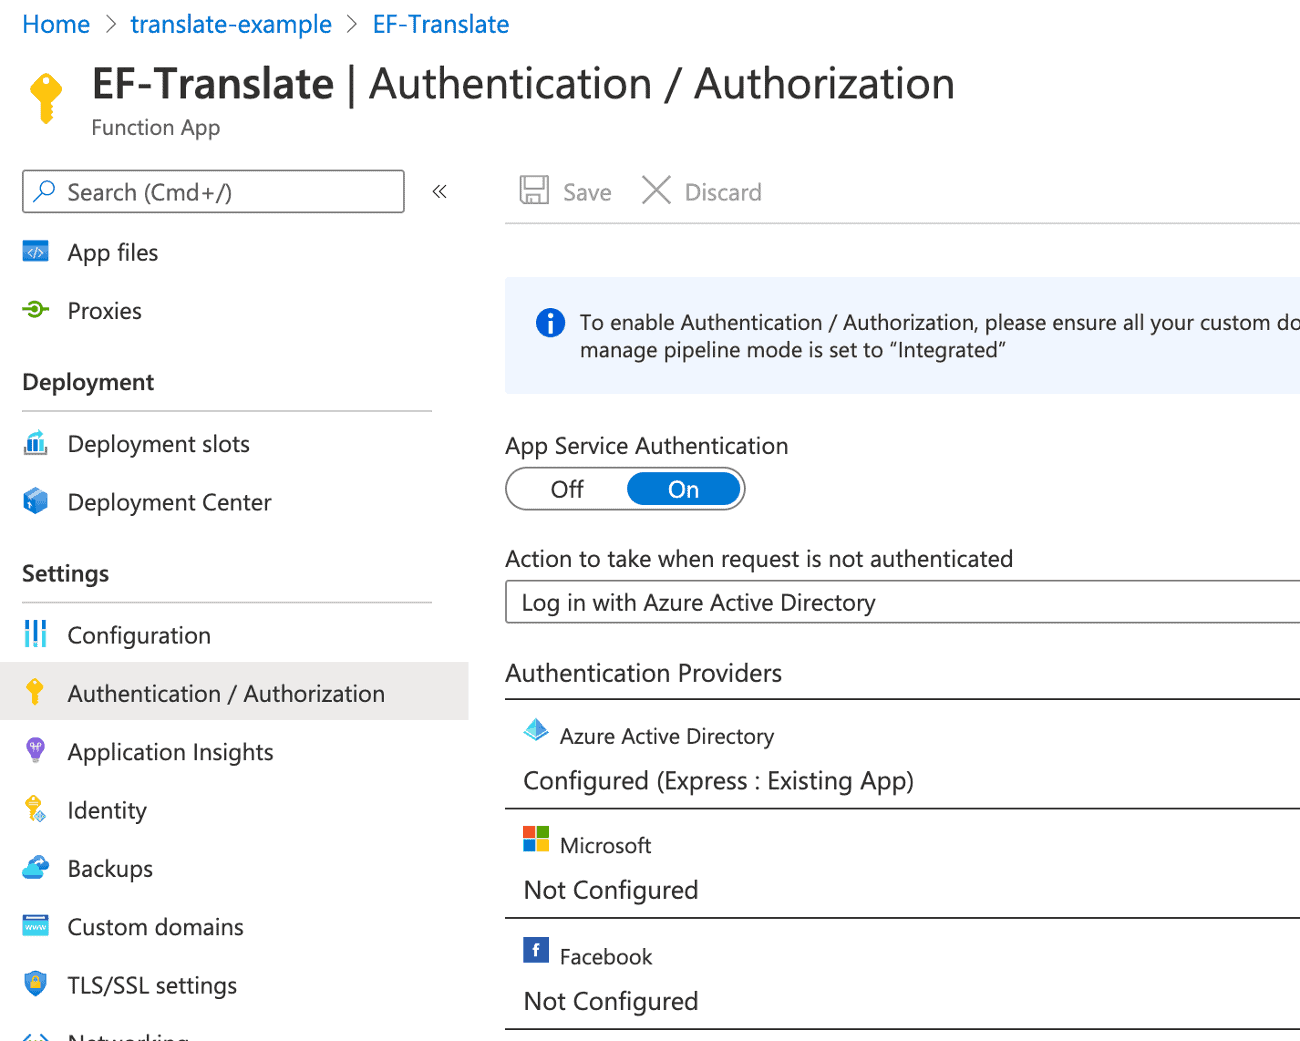
Task: Click the App files code icon
Action: pos(35,252)
